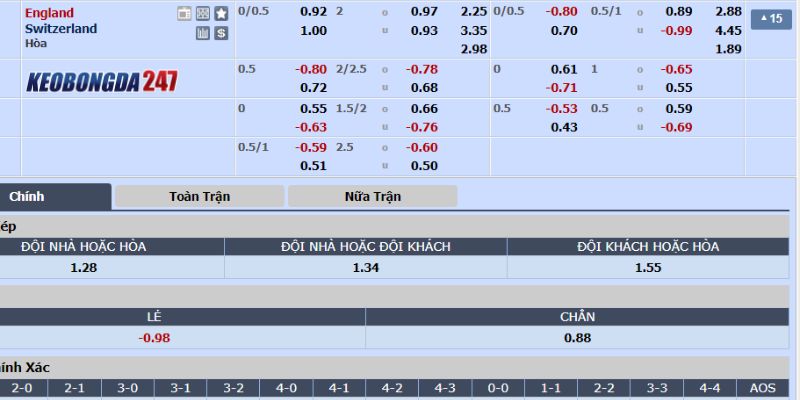Choose Đội Nhà Hoặc Đội Khách odds 1.34
Viewport: 800px width, 400px height.
point(366,267)
